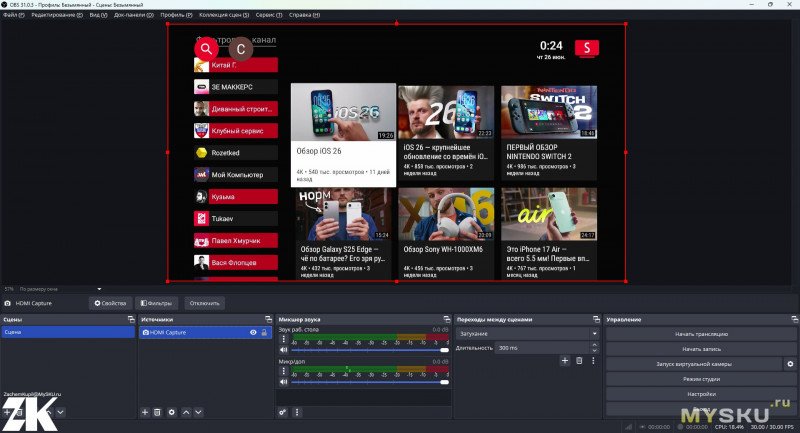The height and width of the screenshot is (433, 800).
Task: Enable Режим студии
Action: (701, 379)
